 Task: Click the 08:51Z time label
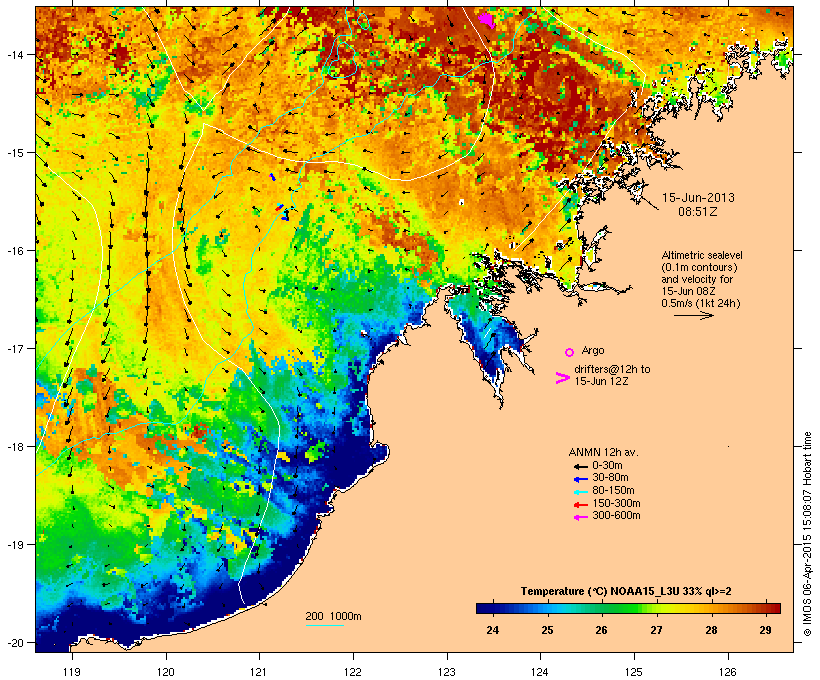point(698,212)
